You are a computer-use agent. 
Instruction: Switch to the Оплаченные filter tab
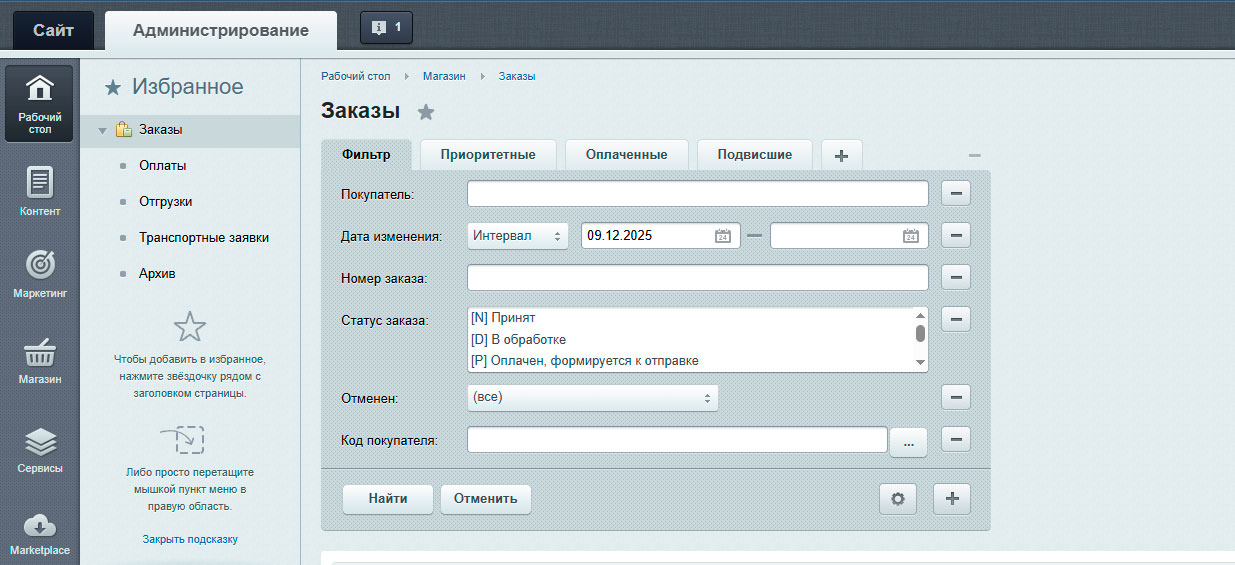pyautogui.click(x=626, y=155)
